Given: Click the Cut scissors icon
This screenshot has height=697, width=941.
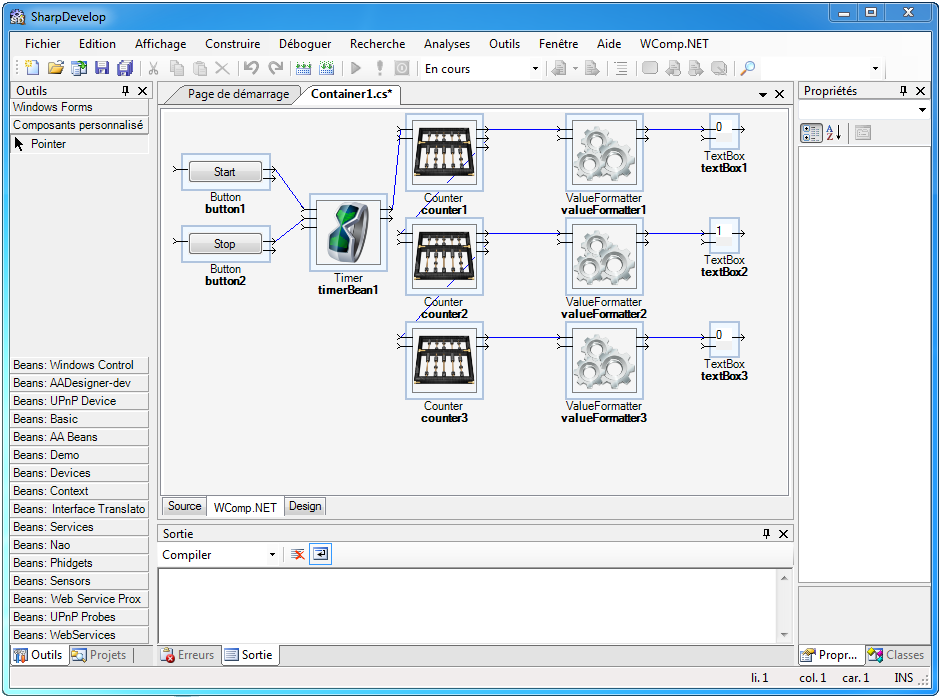Looking at the screenshot, I should 154,68.
